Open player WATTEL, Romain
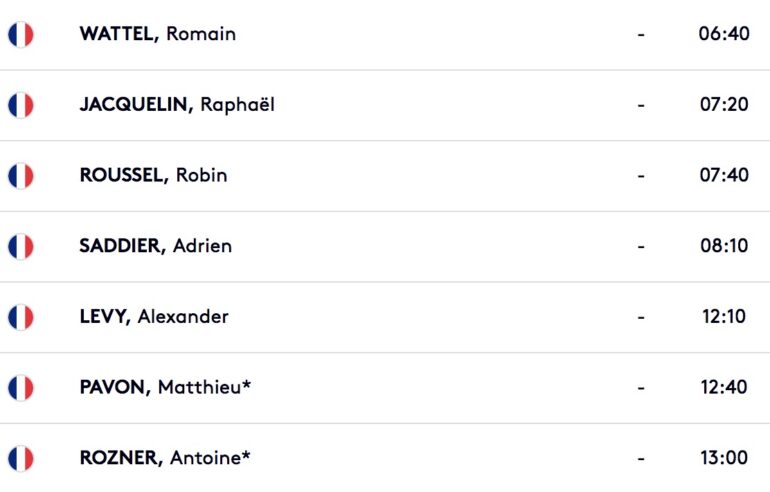 pos(157,34)
